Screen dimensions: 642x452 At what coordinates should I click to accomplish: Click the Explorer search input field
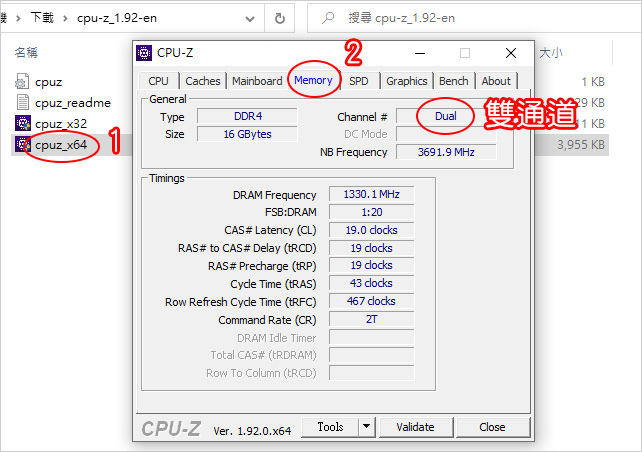click(x=474, y=18)
